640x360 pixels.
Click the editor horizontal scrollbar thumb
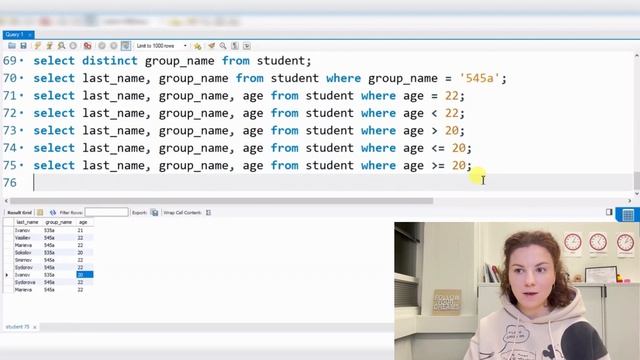pyautogui.click(x=221, y=201)
